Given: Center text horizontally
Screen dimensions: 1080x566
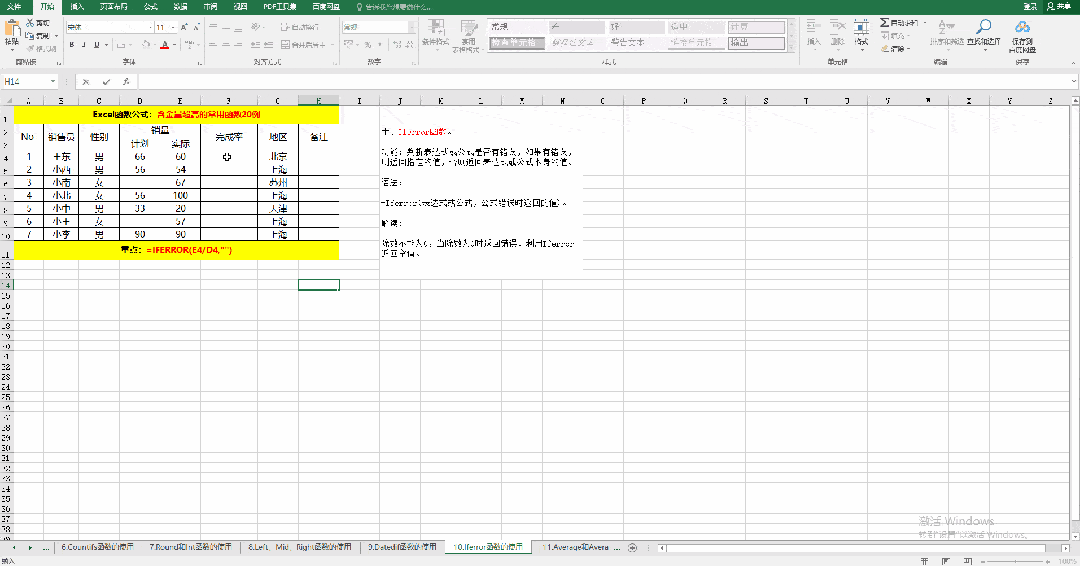Looking at the screenshot, I should pos(226,45).
